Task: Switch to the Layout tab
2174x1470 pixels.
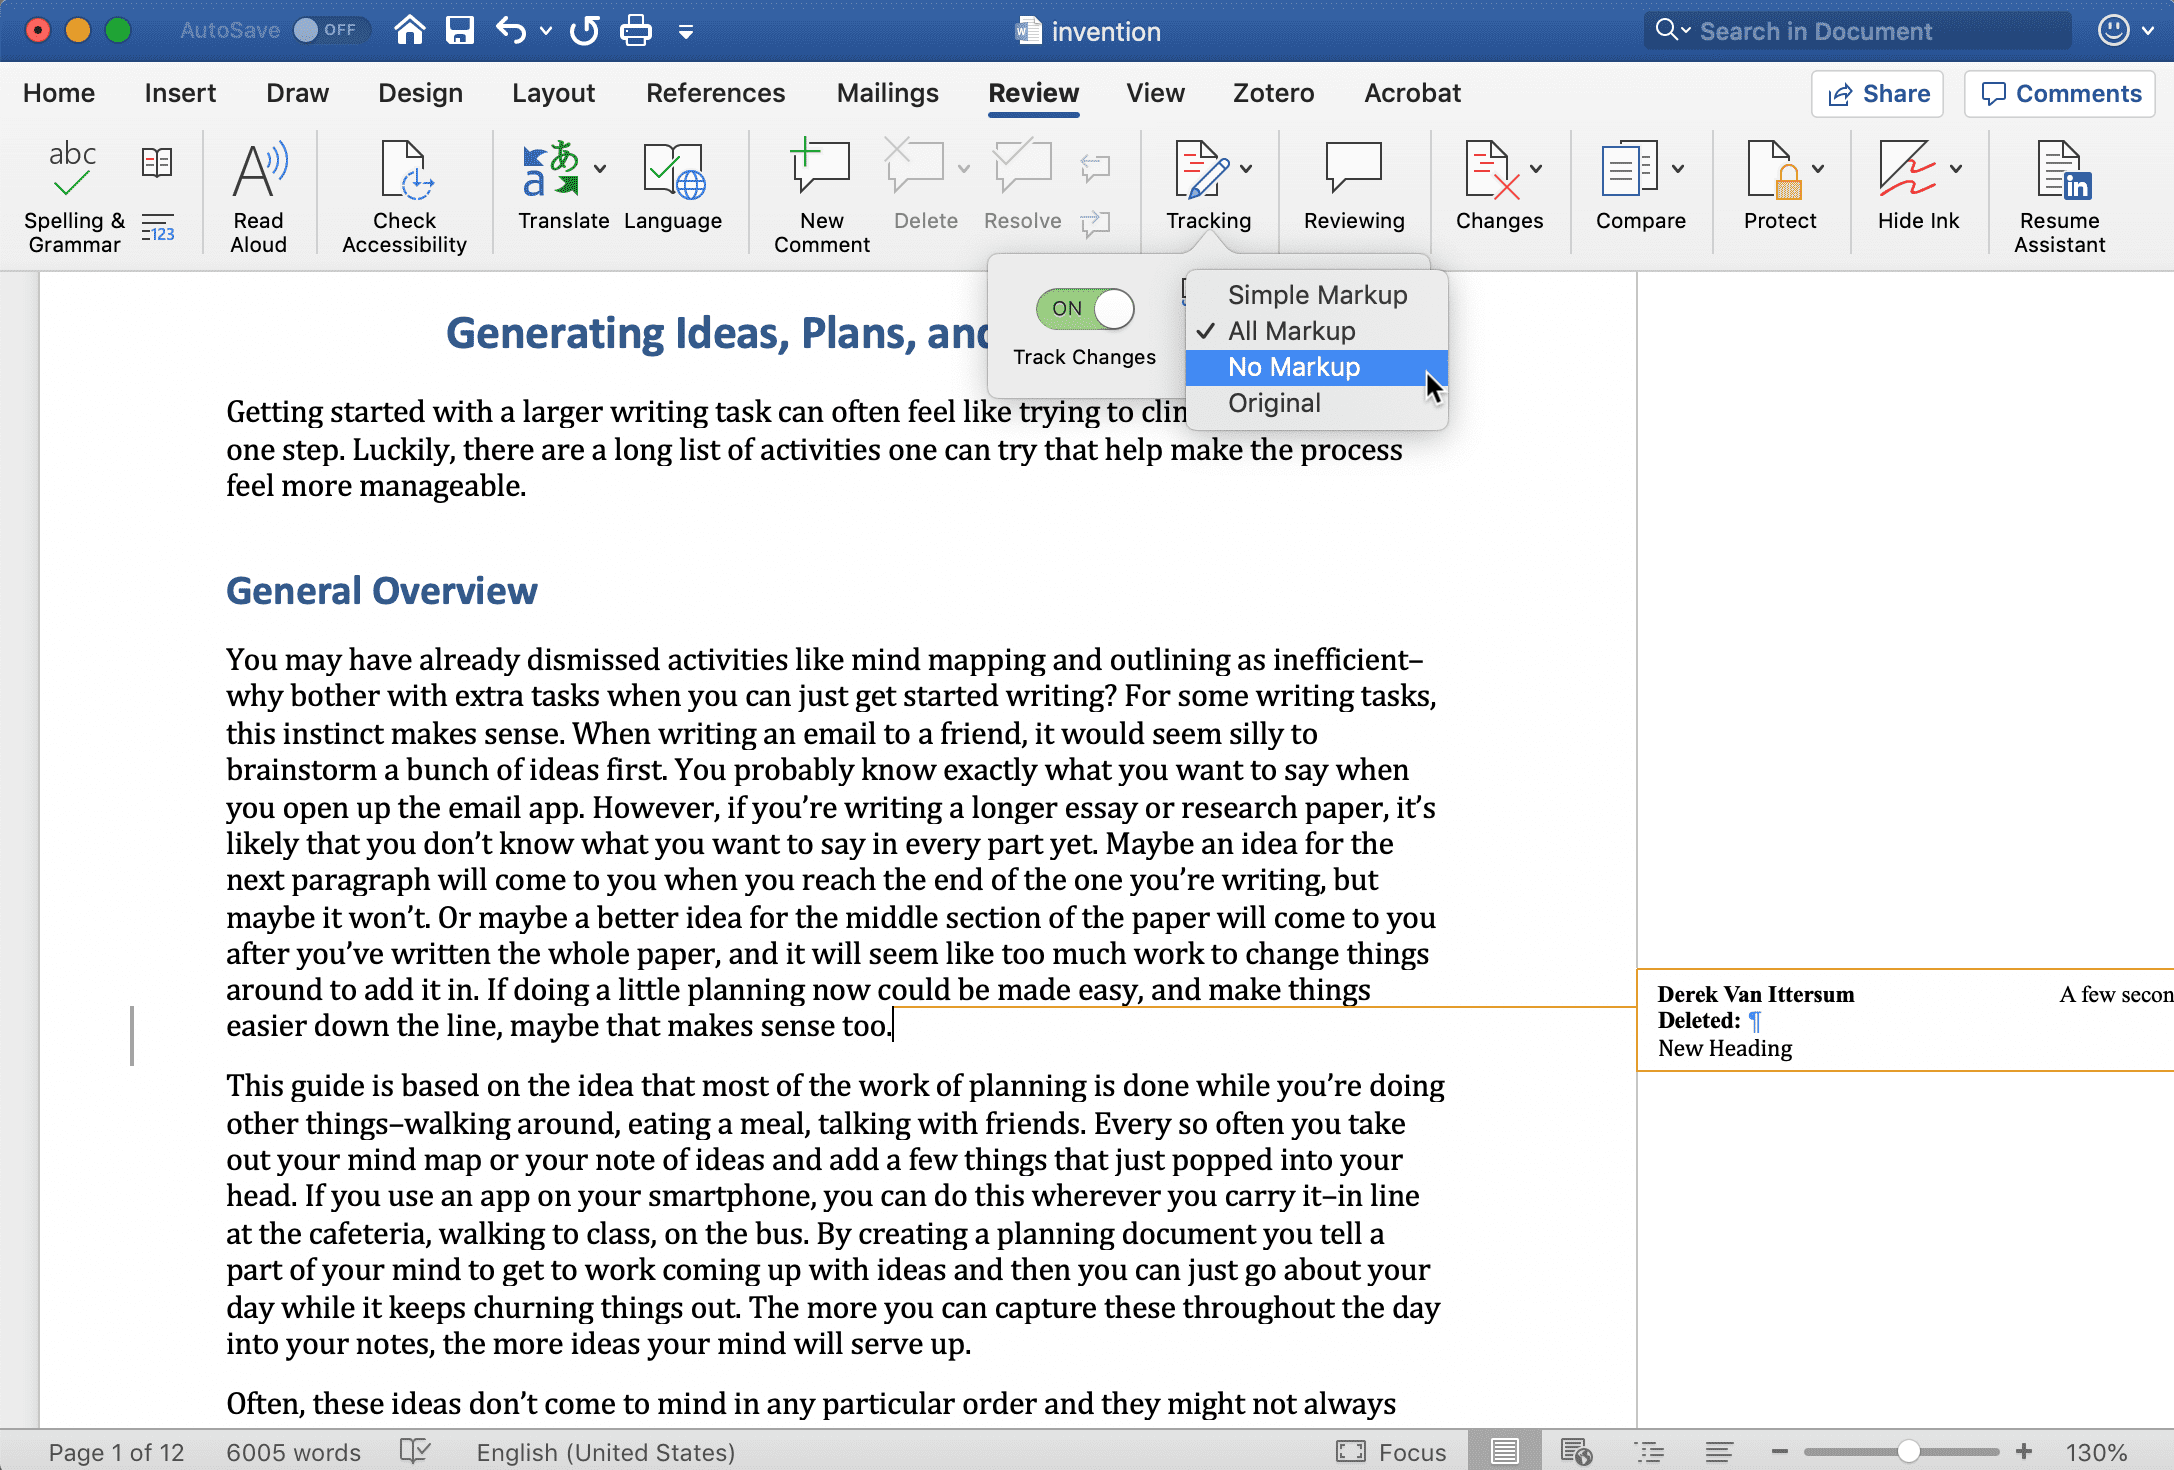Action: pyautogui.click(x=553, y=93)
